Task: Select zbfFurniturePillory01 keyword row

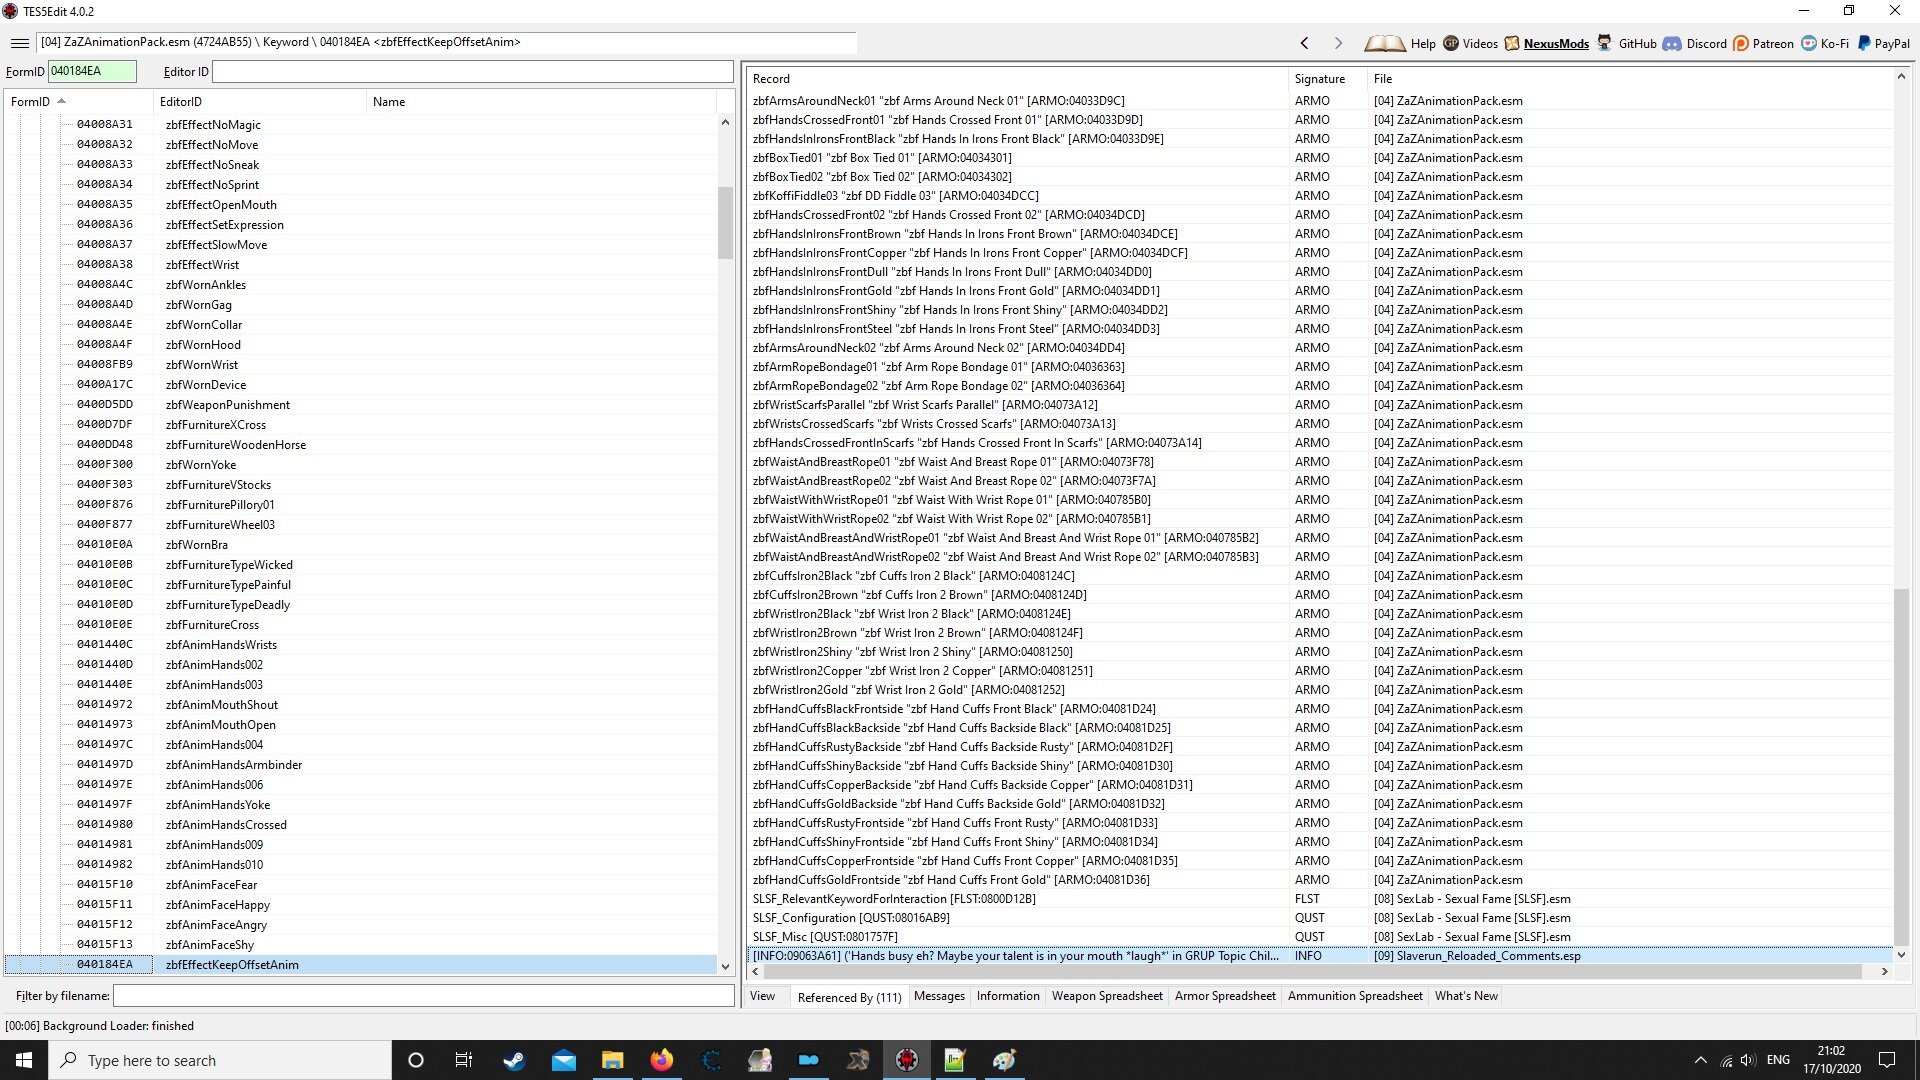Action: [x=360, y=504]
